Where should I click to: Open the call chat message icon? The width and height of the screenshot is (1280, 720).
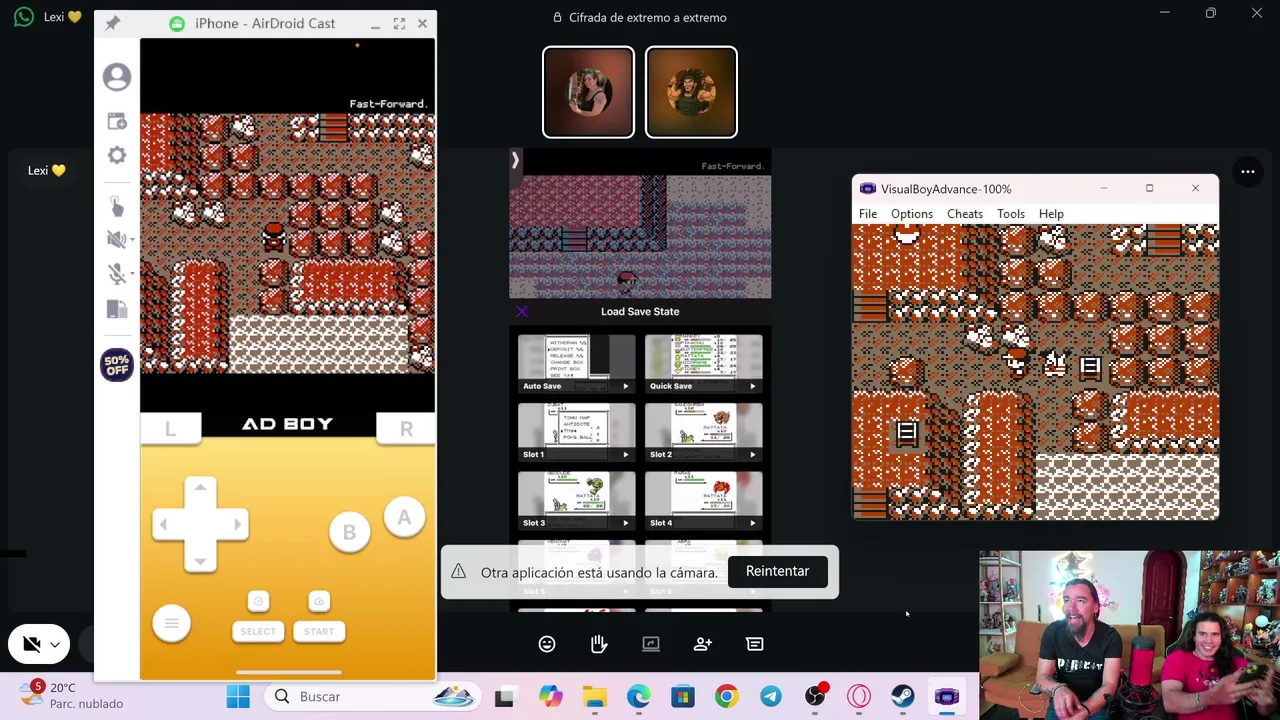pos(755,644)
